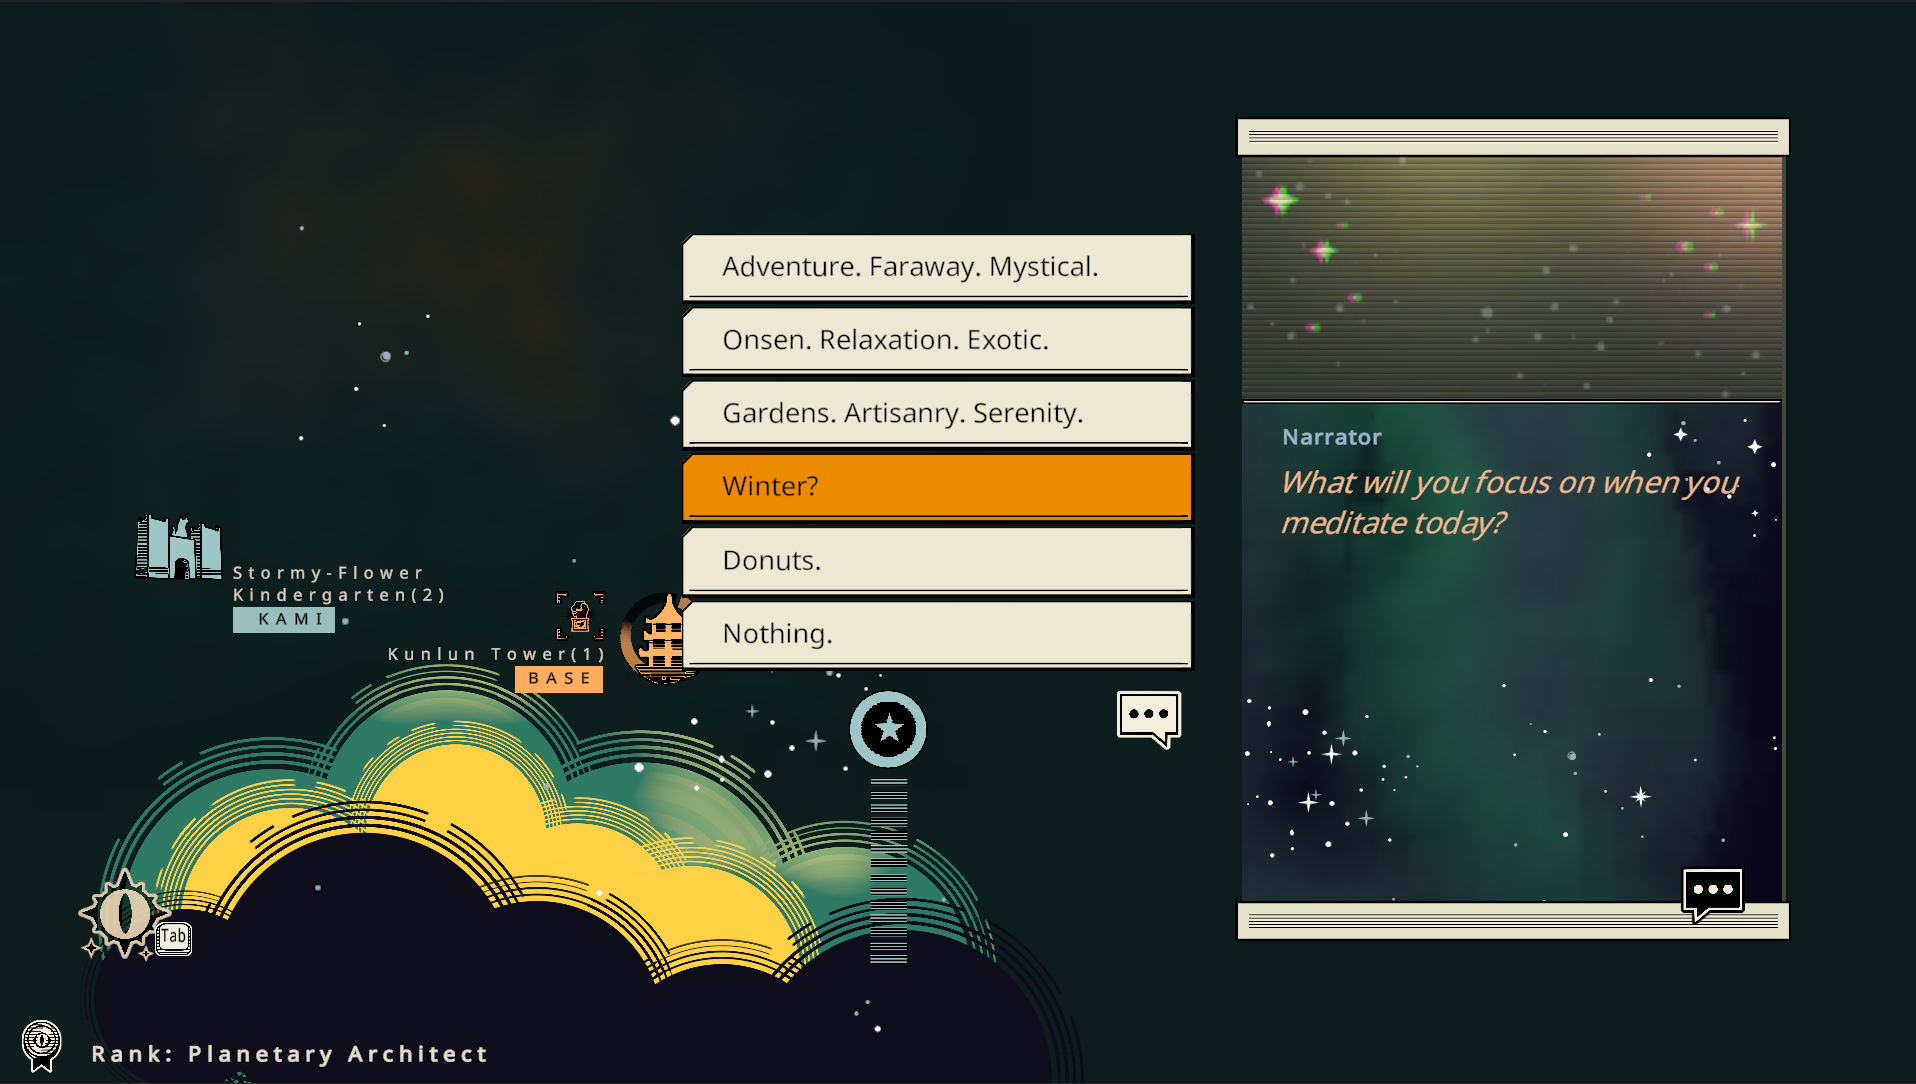Choose the 'Nothing.' dialogue option
This screenshot has width=1916, height=1084.
(937, 634)
